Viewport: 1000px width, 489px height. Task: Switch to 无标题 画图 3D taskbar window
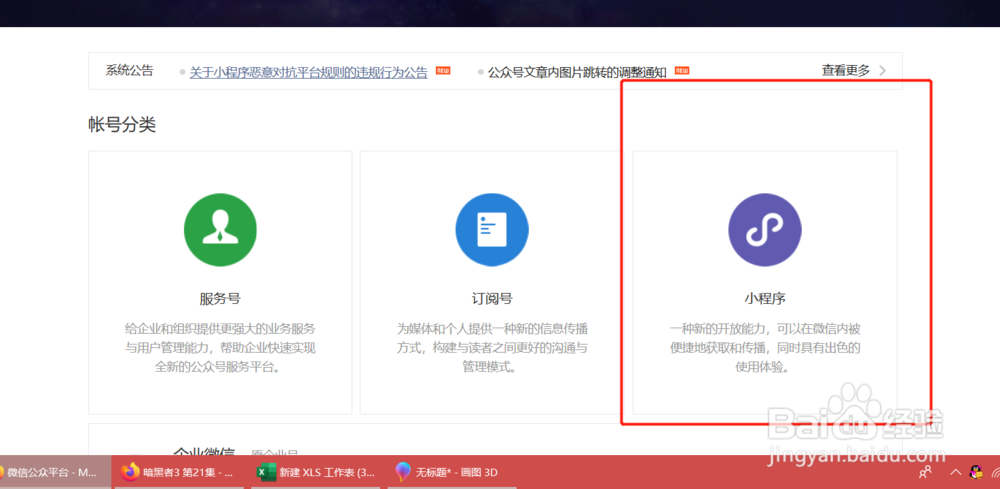coord(450,472)
